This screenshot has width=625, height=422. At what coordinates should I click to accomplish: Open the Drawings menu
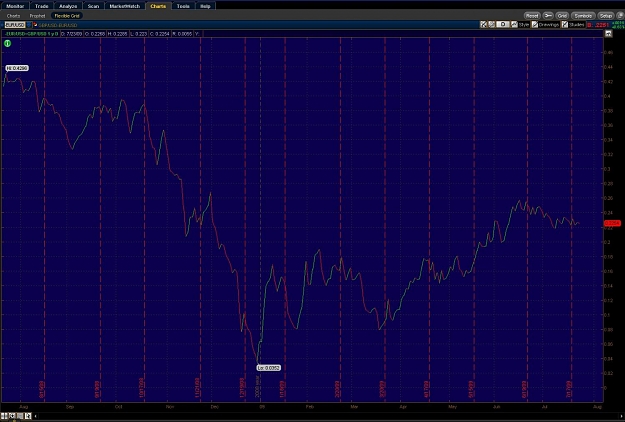545,25
